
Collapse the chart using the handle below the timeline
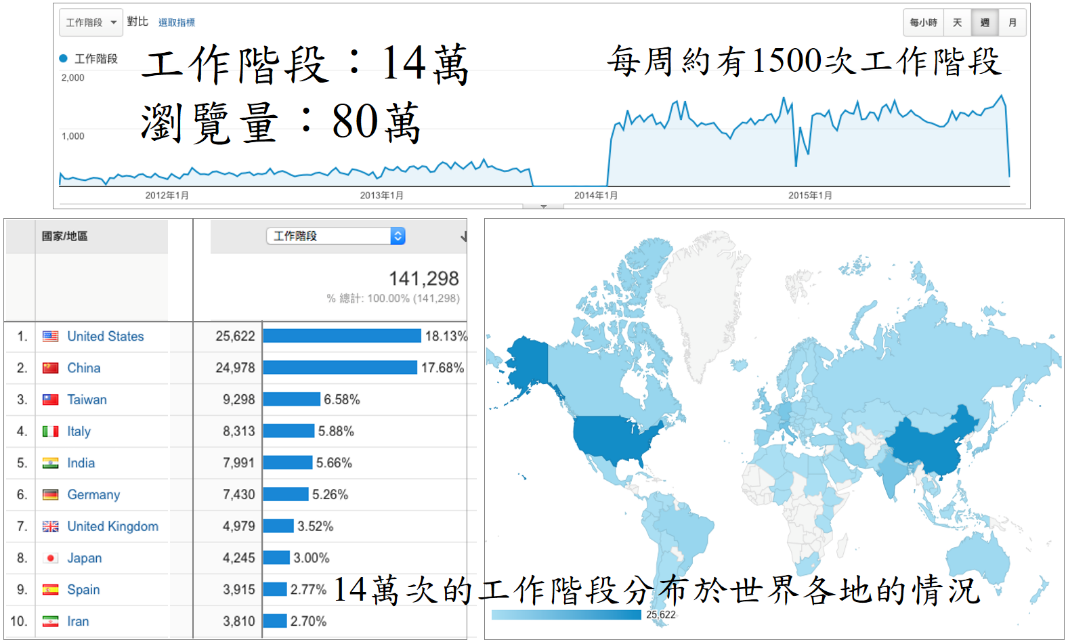click(544, 204)
